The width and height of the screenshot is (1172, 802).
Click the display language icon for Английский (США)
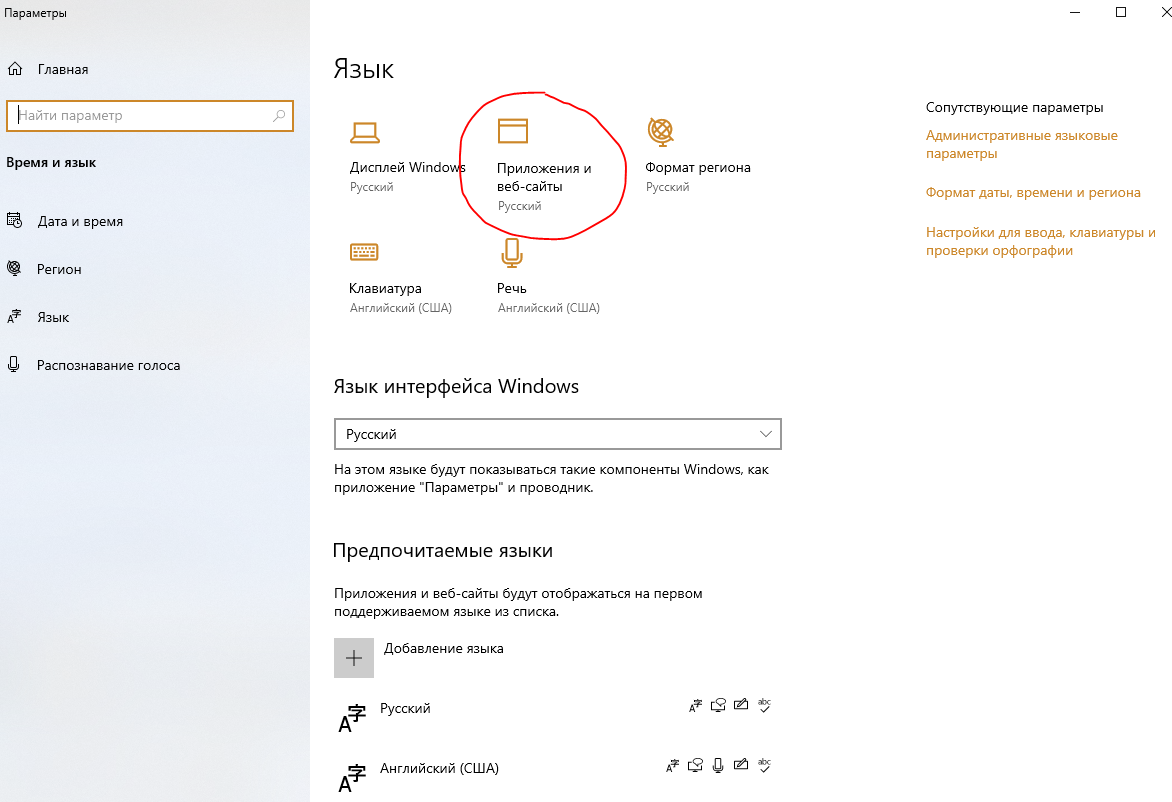coord(673,765)
